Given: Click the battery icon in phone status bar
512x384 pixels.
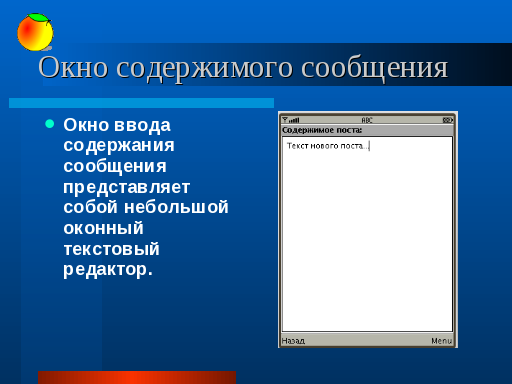Looking at the screenshot, I should coord(448,120).
